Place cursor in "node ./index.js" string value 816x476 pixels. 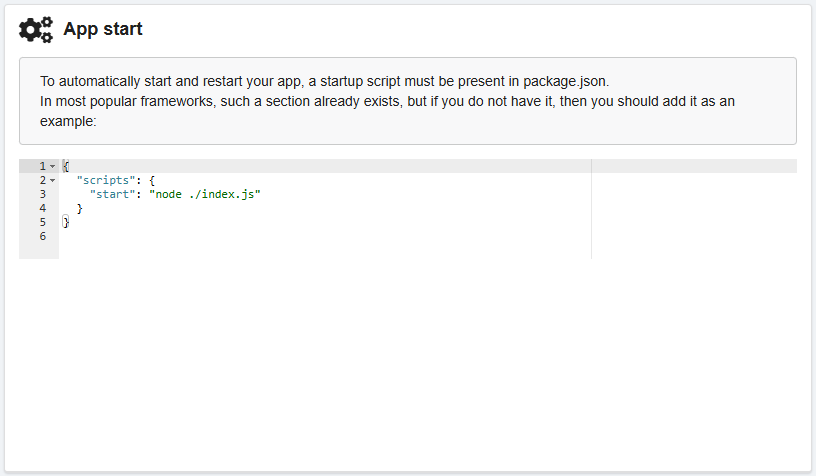[x=204, y=194]
